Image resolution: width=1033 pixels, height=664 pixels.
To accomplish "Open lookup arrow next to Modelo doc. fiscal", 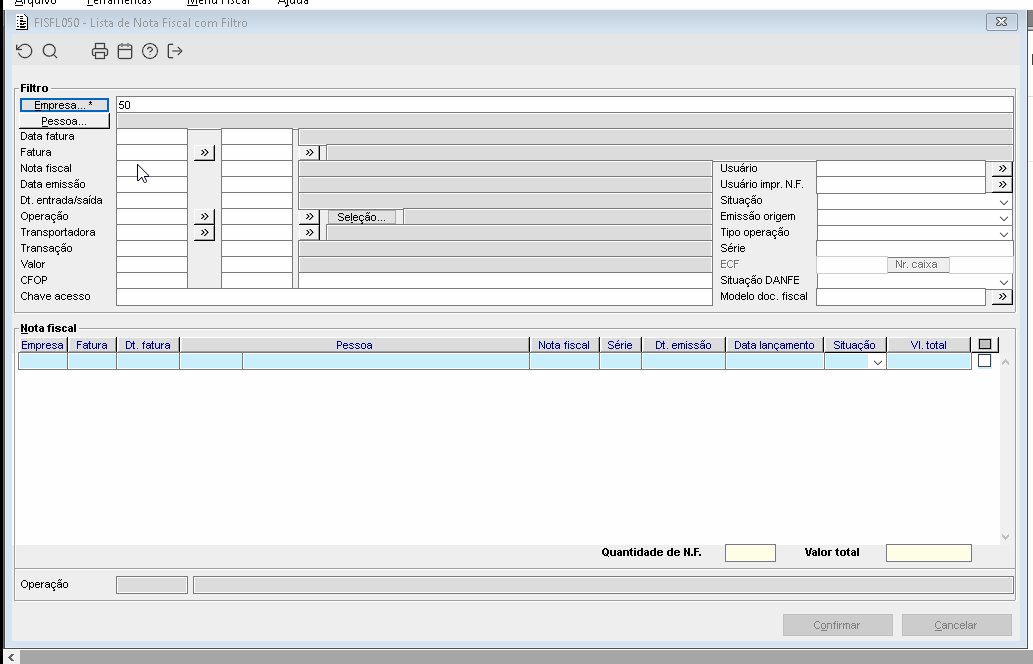I will pos(1002,297).
